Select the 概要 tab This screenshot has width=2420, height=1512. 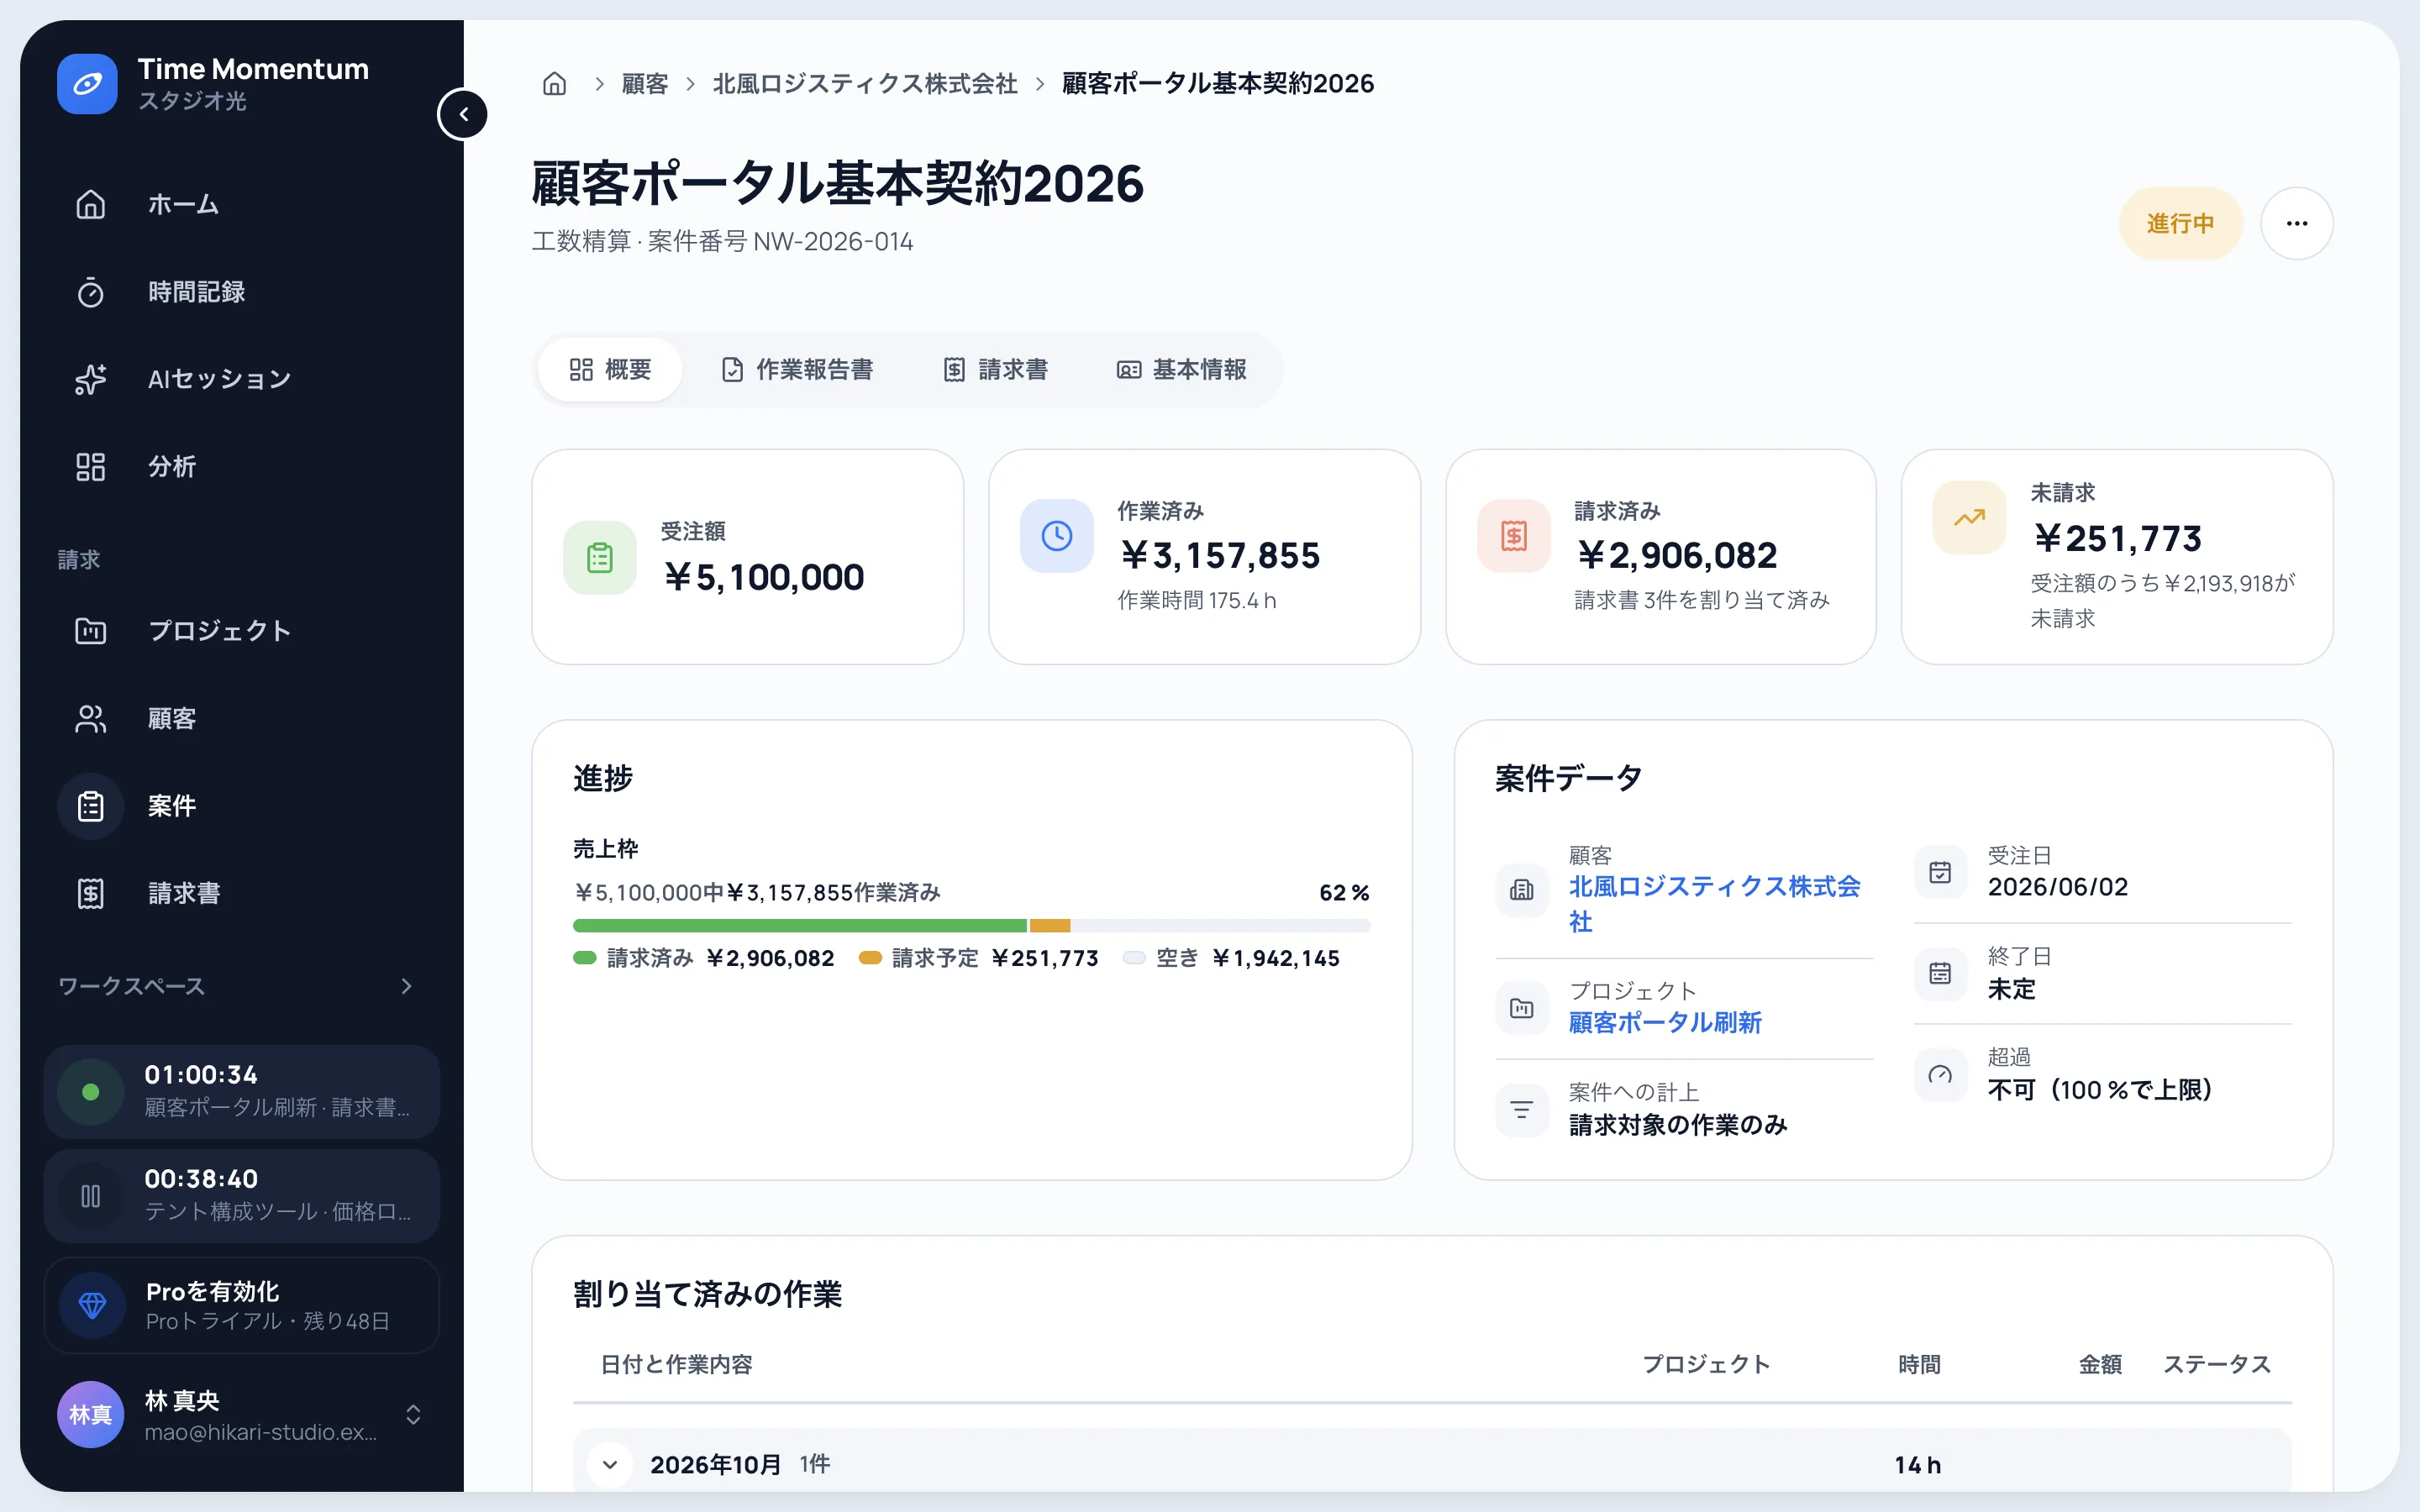pos(610,370)
